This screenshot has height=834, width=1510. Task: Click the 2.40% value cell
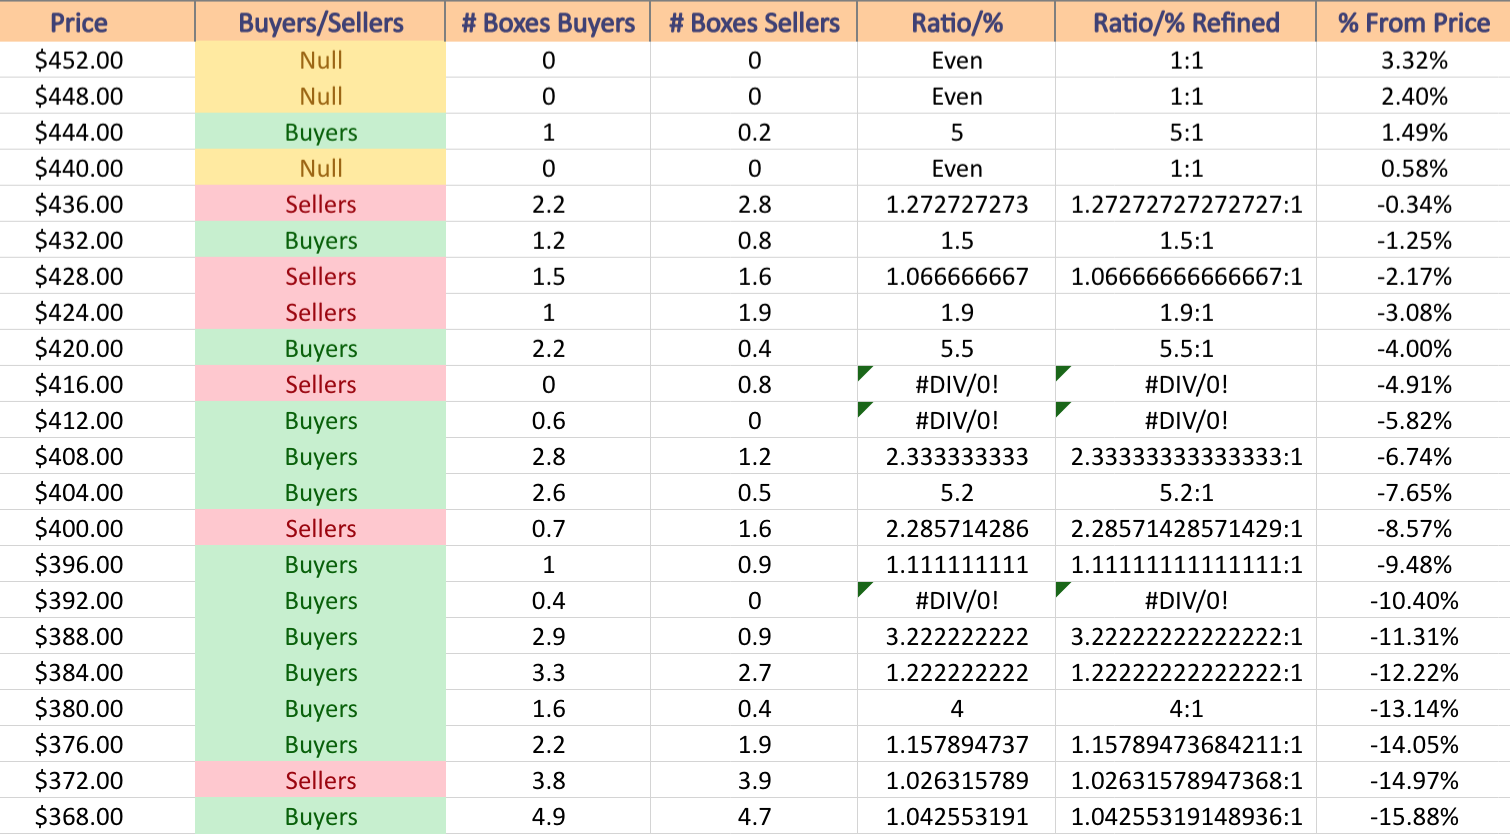pyautogui.click(x=1413, y=96)
